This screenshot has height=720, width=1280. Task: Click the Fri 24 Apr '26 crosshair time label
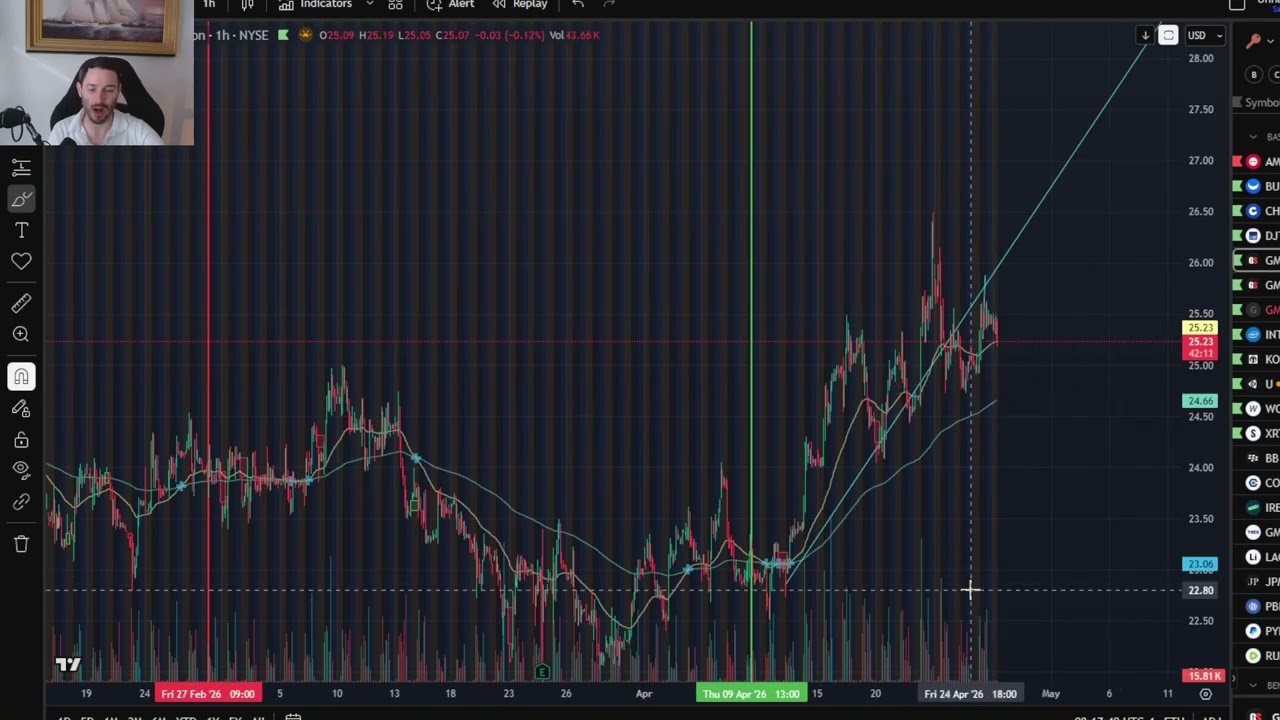[970, 694]
